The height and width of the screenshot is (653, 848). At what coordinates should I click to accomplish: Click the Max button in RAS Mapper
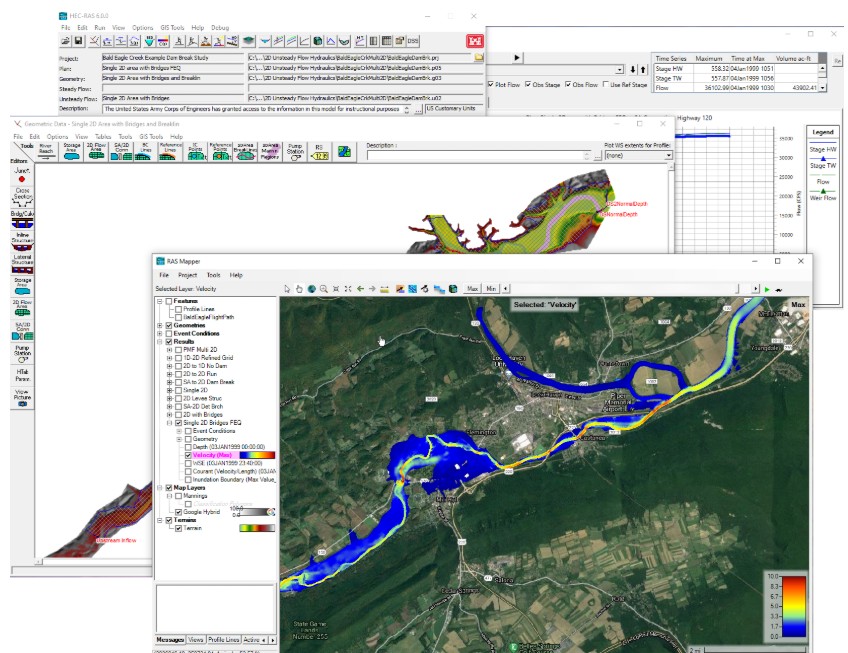coord(473,288)
